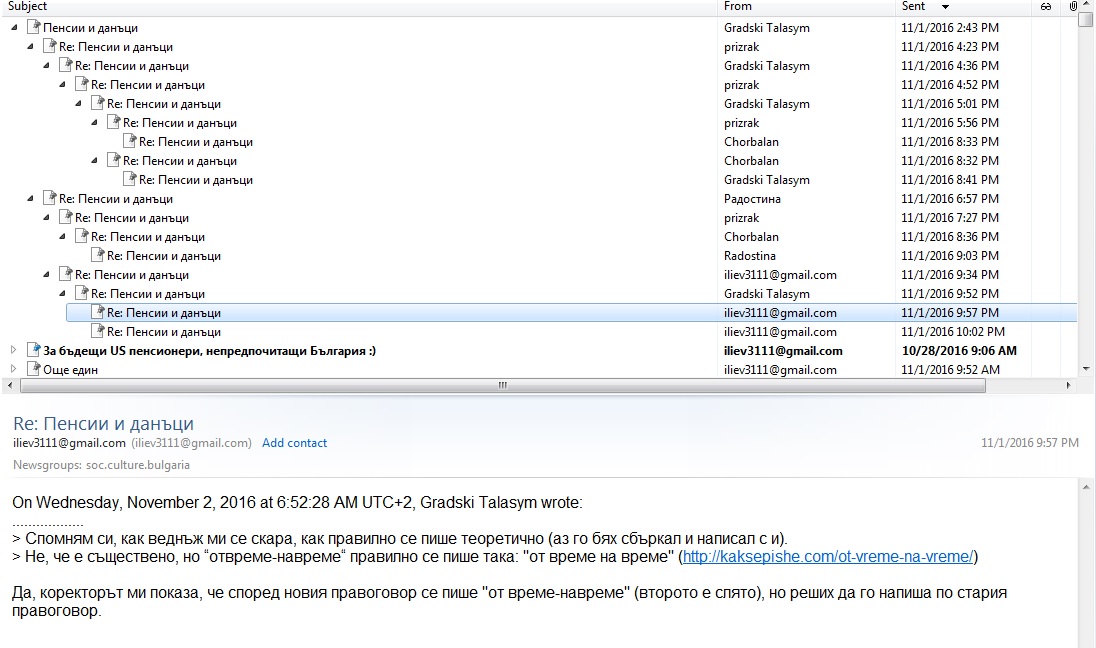Click the 'Add contact' link
Viewport: 1096px width, 648px height.
[x=294, y=442]
